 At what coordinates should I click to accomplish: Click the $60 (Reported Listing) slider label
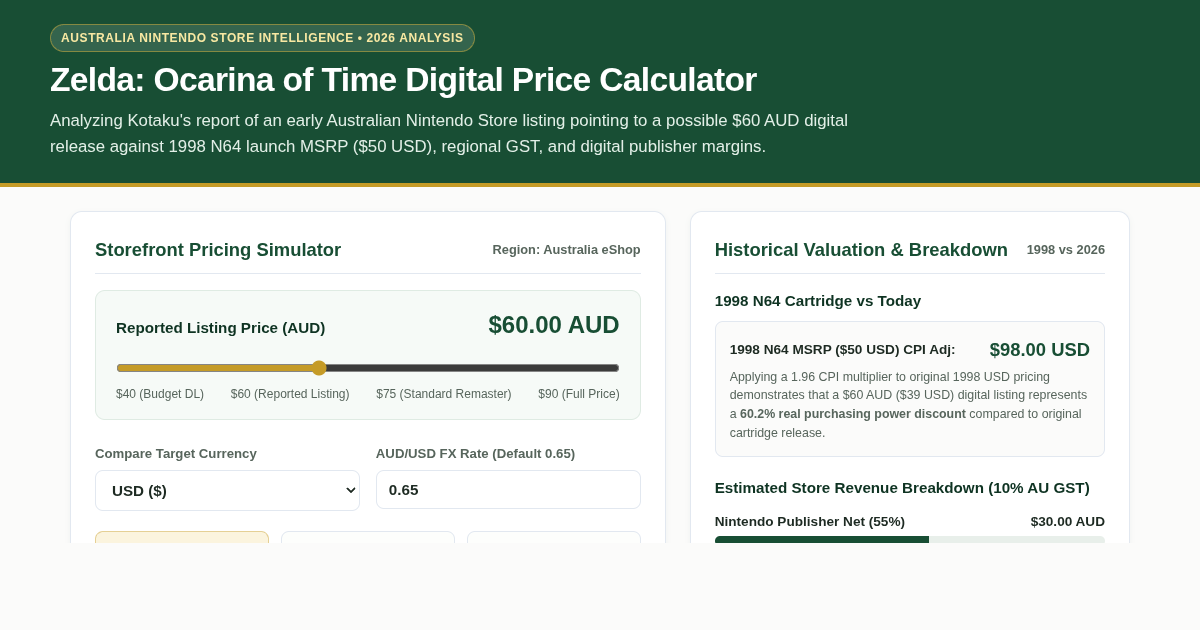[x=290, y=394]
